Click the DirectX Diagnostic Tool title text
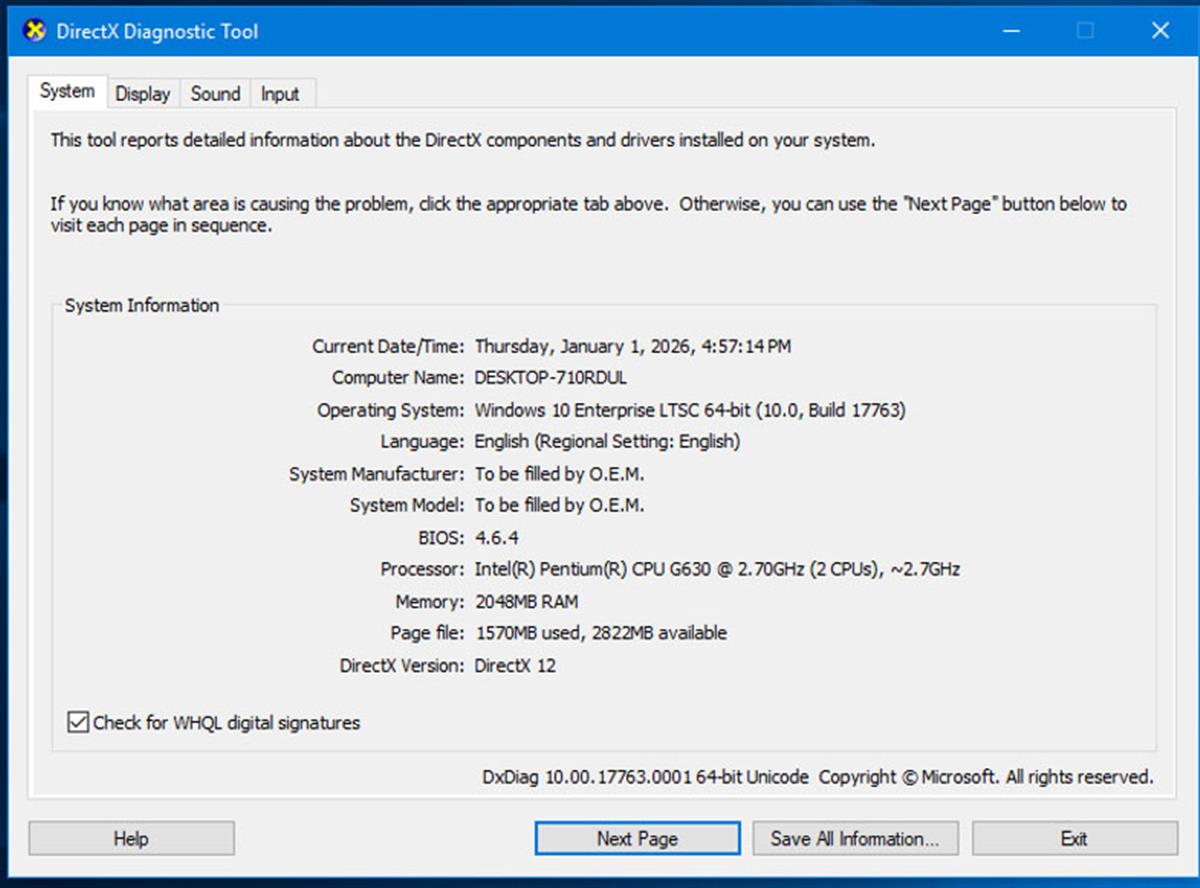 point(157,31)
